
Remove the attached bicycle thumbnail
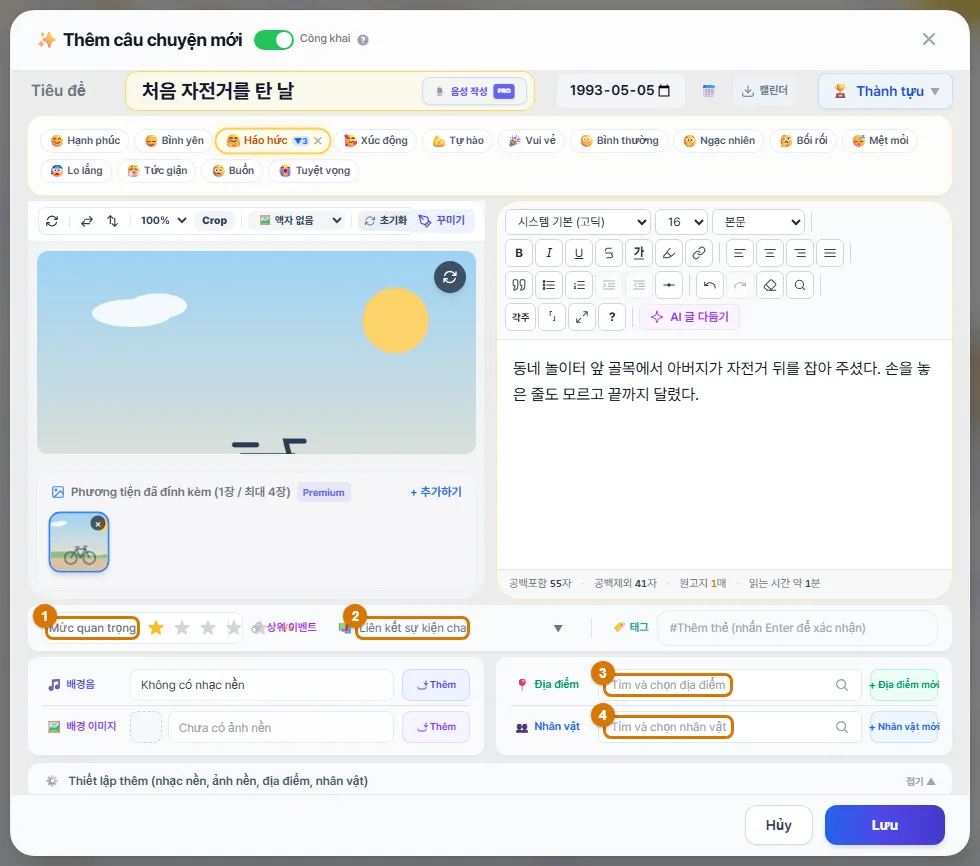click(x=98, y=524)
